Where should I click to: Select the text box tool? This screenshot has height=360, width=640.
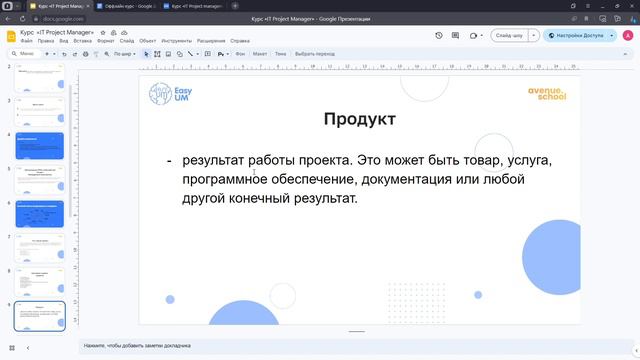[x=157, y=54]
